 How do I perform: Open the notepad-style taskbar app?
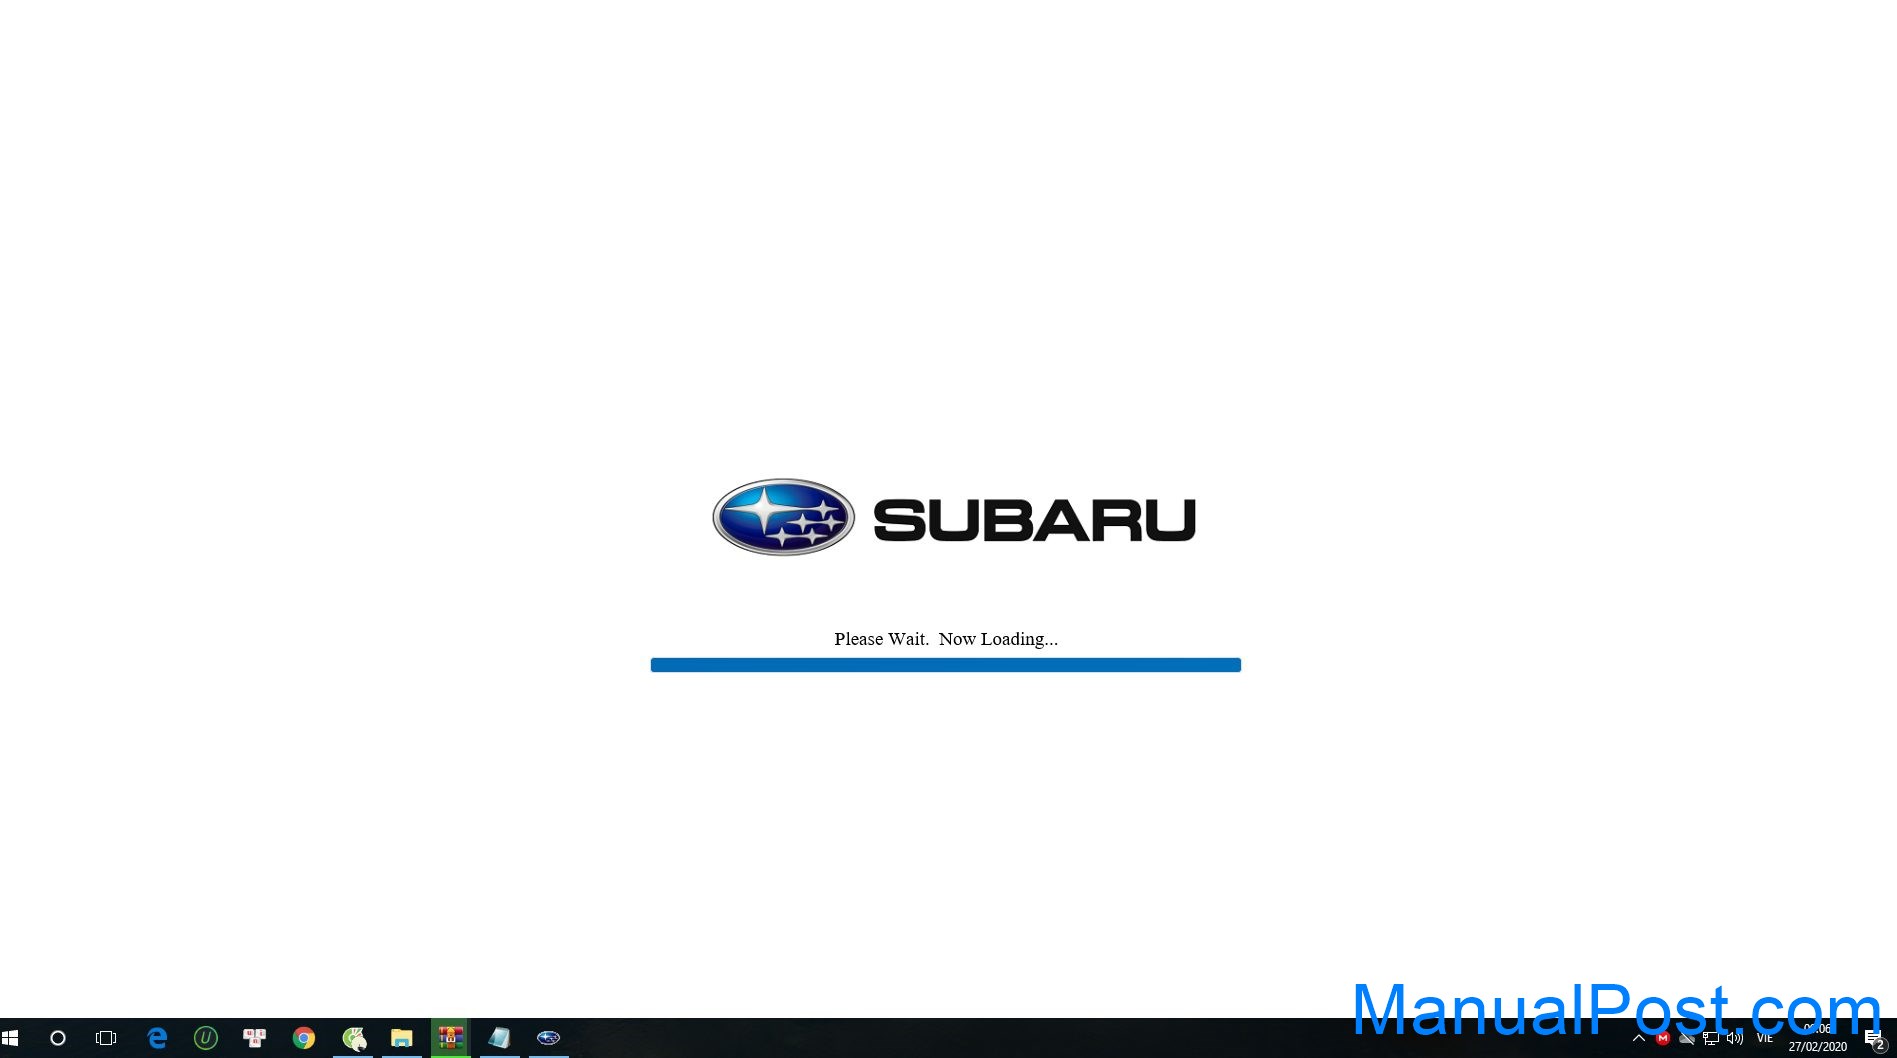coord(500,1038)
